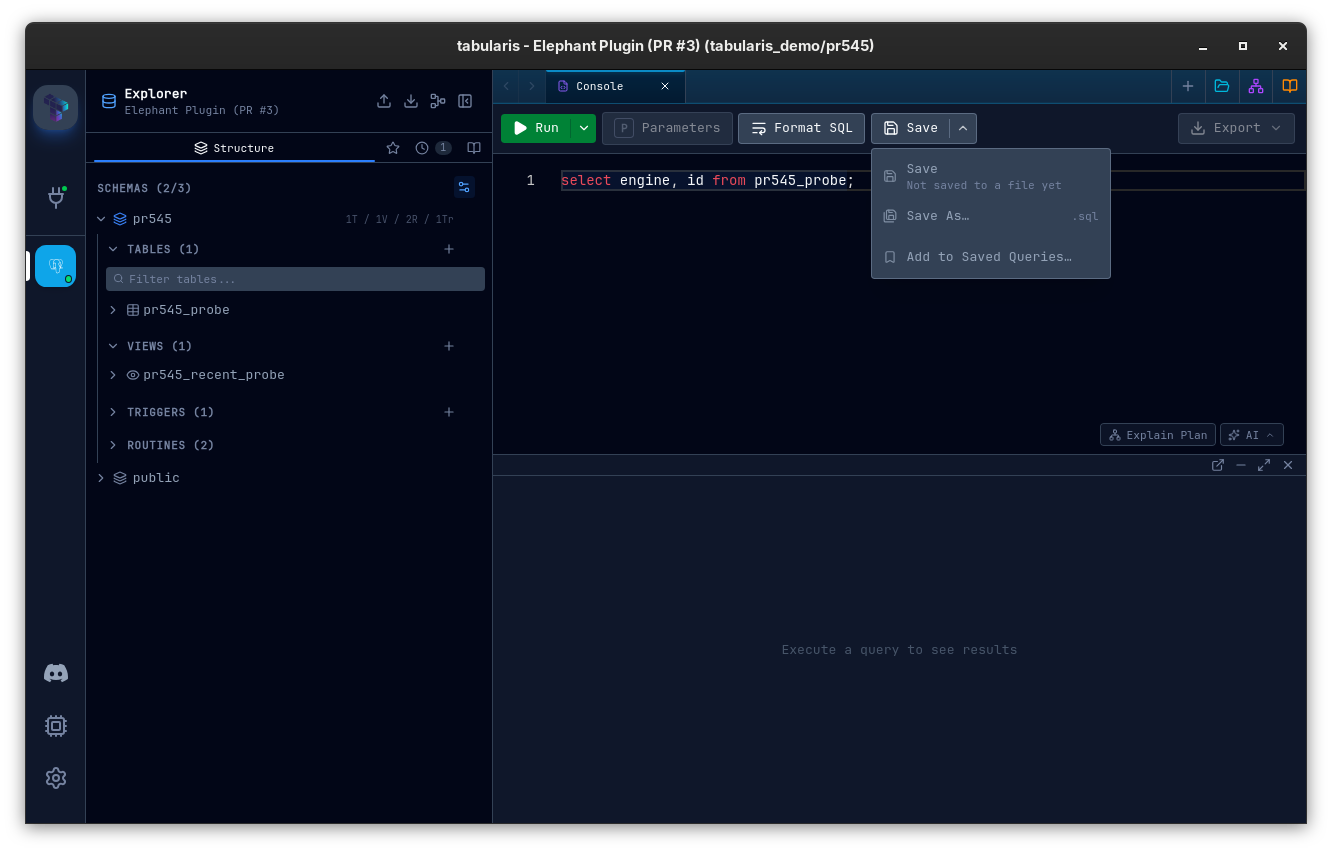The image size is (1332, 852).
Task: Expand the results panel to fullscreen
Action: [x=1264, y=465]
